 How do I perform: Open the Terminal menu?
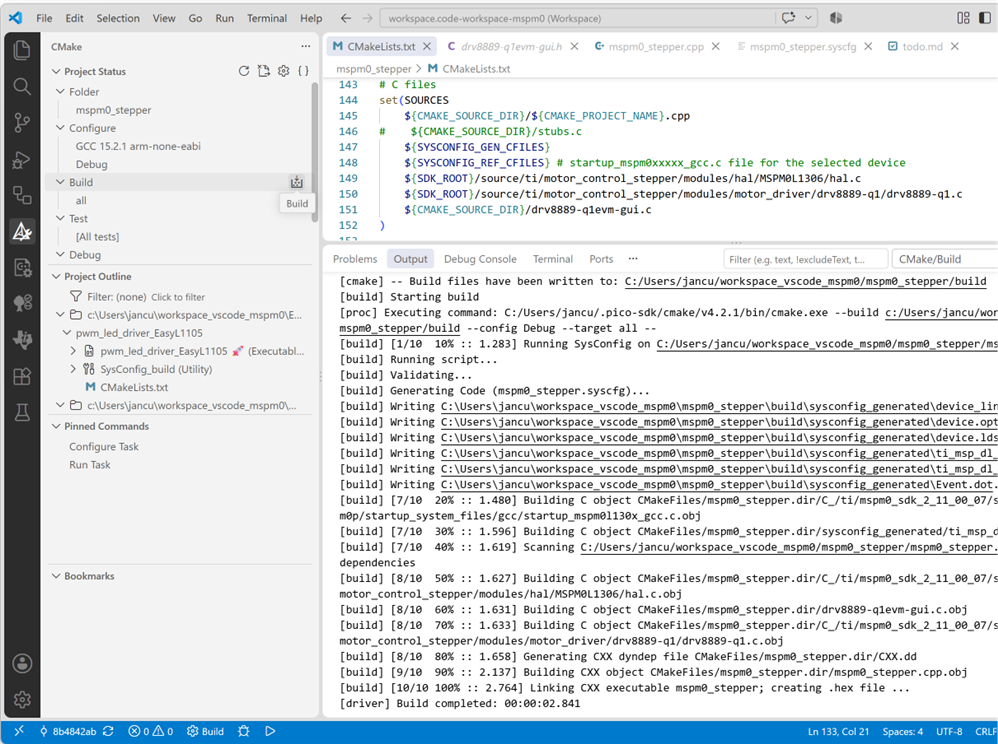point(267,18)
